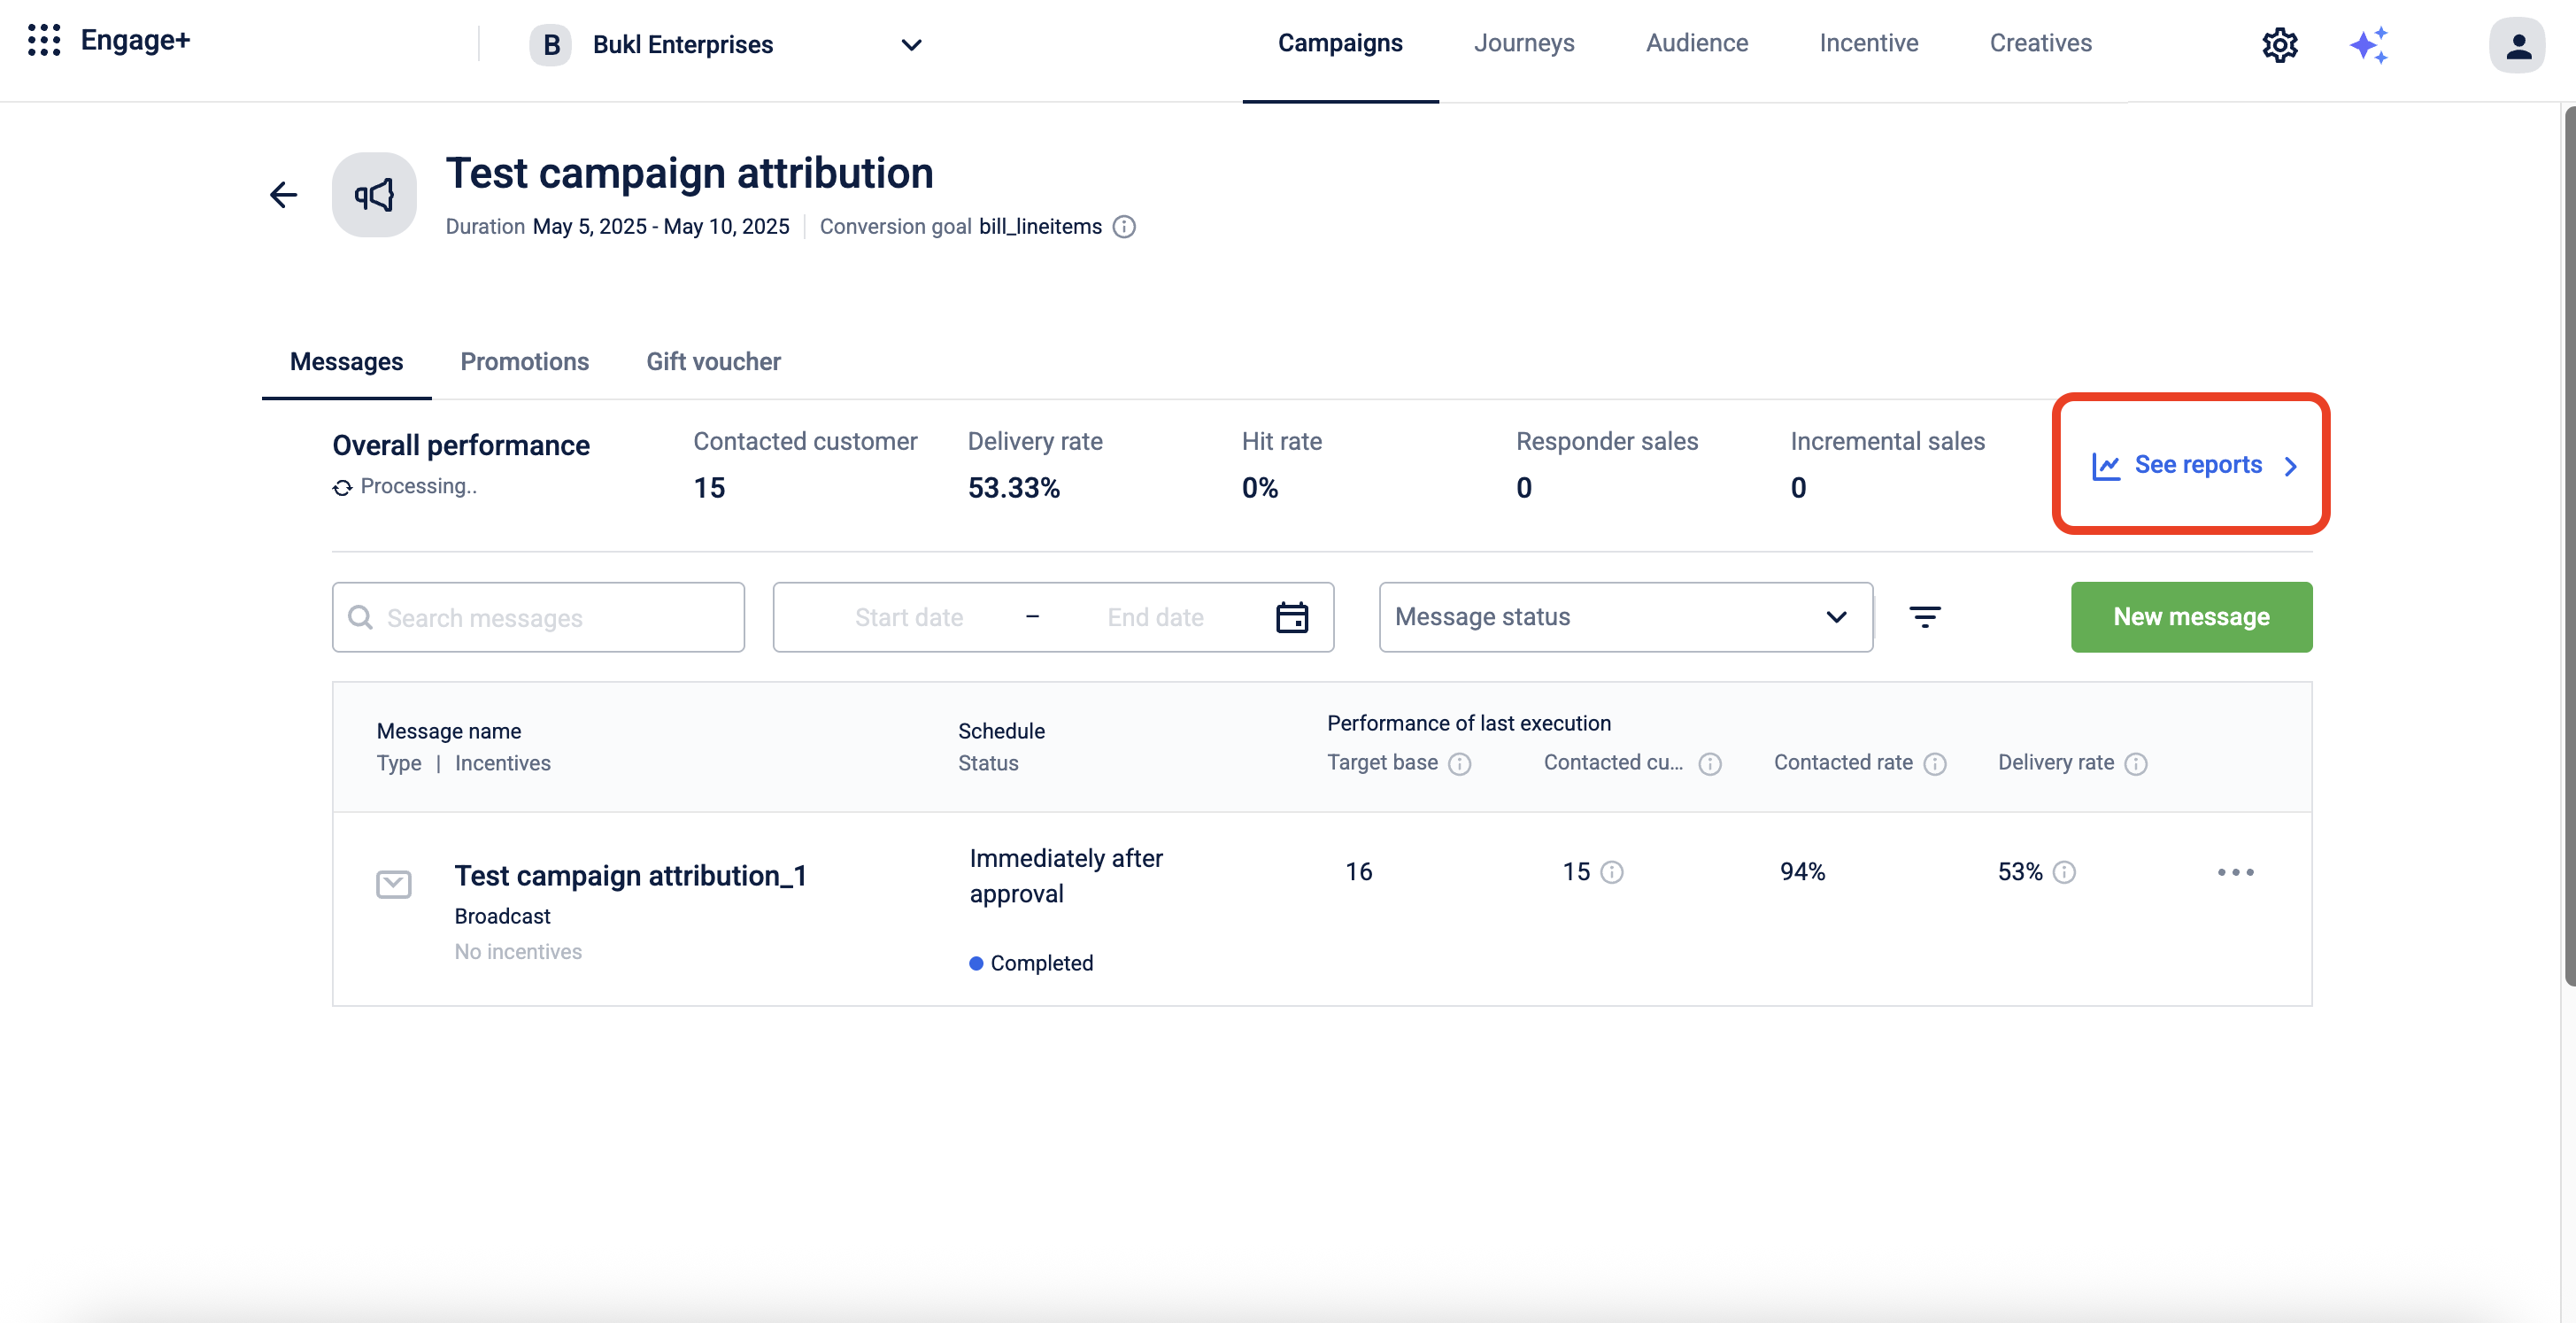The width and height of the screenshot is (2576, 1323).
Task: Click the settings gear icon
Action: [2279, 45]
